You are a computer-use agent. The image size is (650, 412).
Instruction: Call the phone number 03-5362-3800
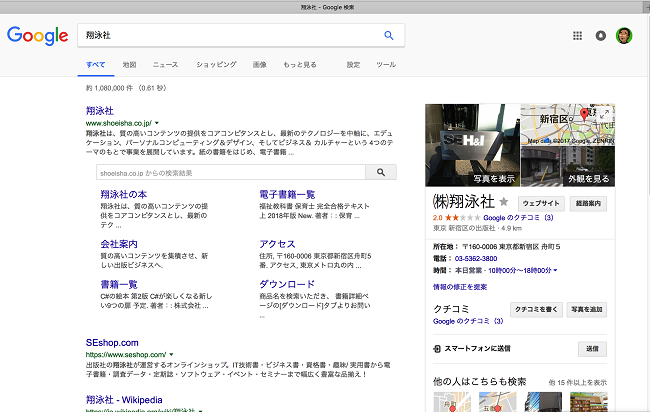(x=476, y=259)
